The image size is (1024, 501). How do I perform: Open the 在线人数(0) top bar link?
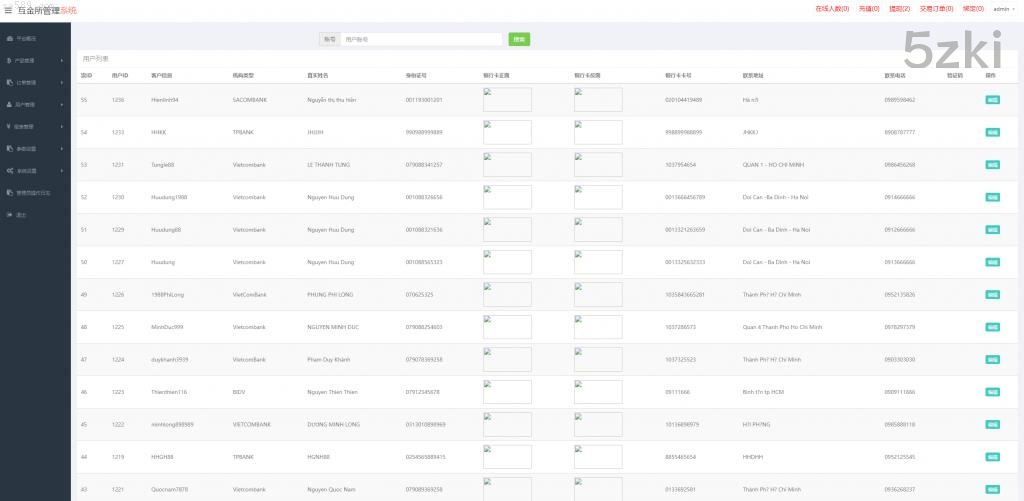coord(831,9)
